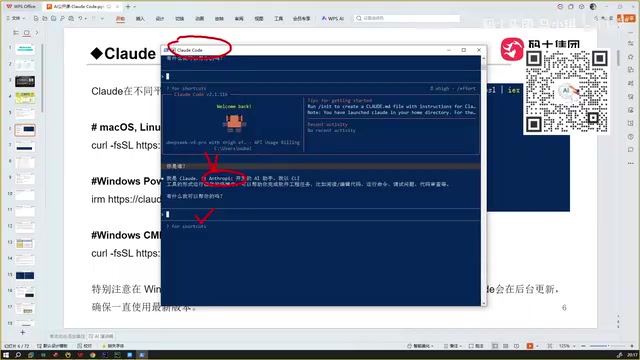Select the 切换 Transitions ribbon tab
This screenshot has width=640, height=360.
click(180, 19)
